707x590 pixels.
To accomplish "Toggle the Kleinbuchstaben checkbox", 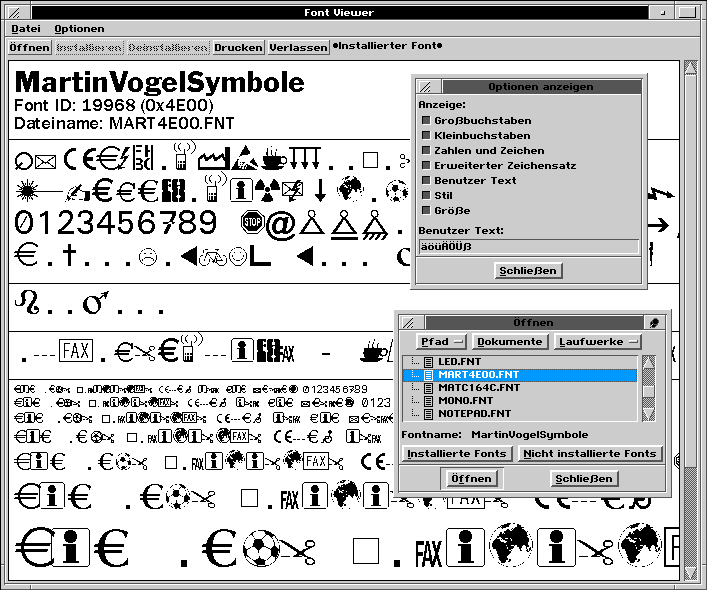I will tap(426, 135).
